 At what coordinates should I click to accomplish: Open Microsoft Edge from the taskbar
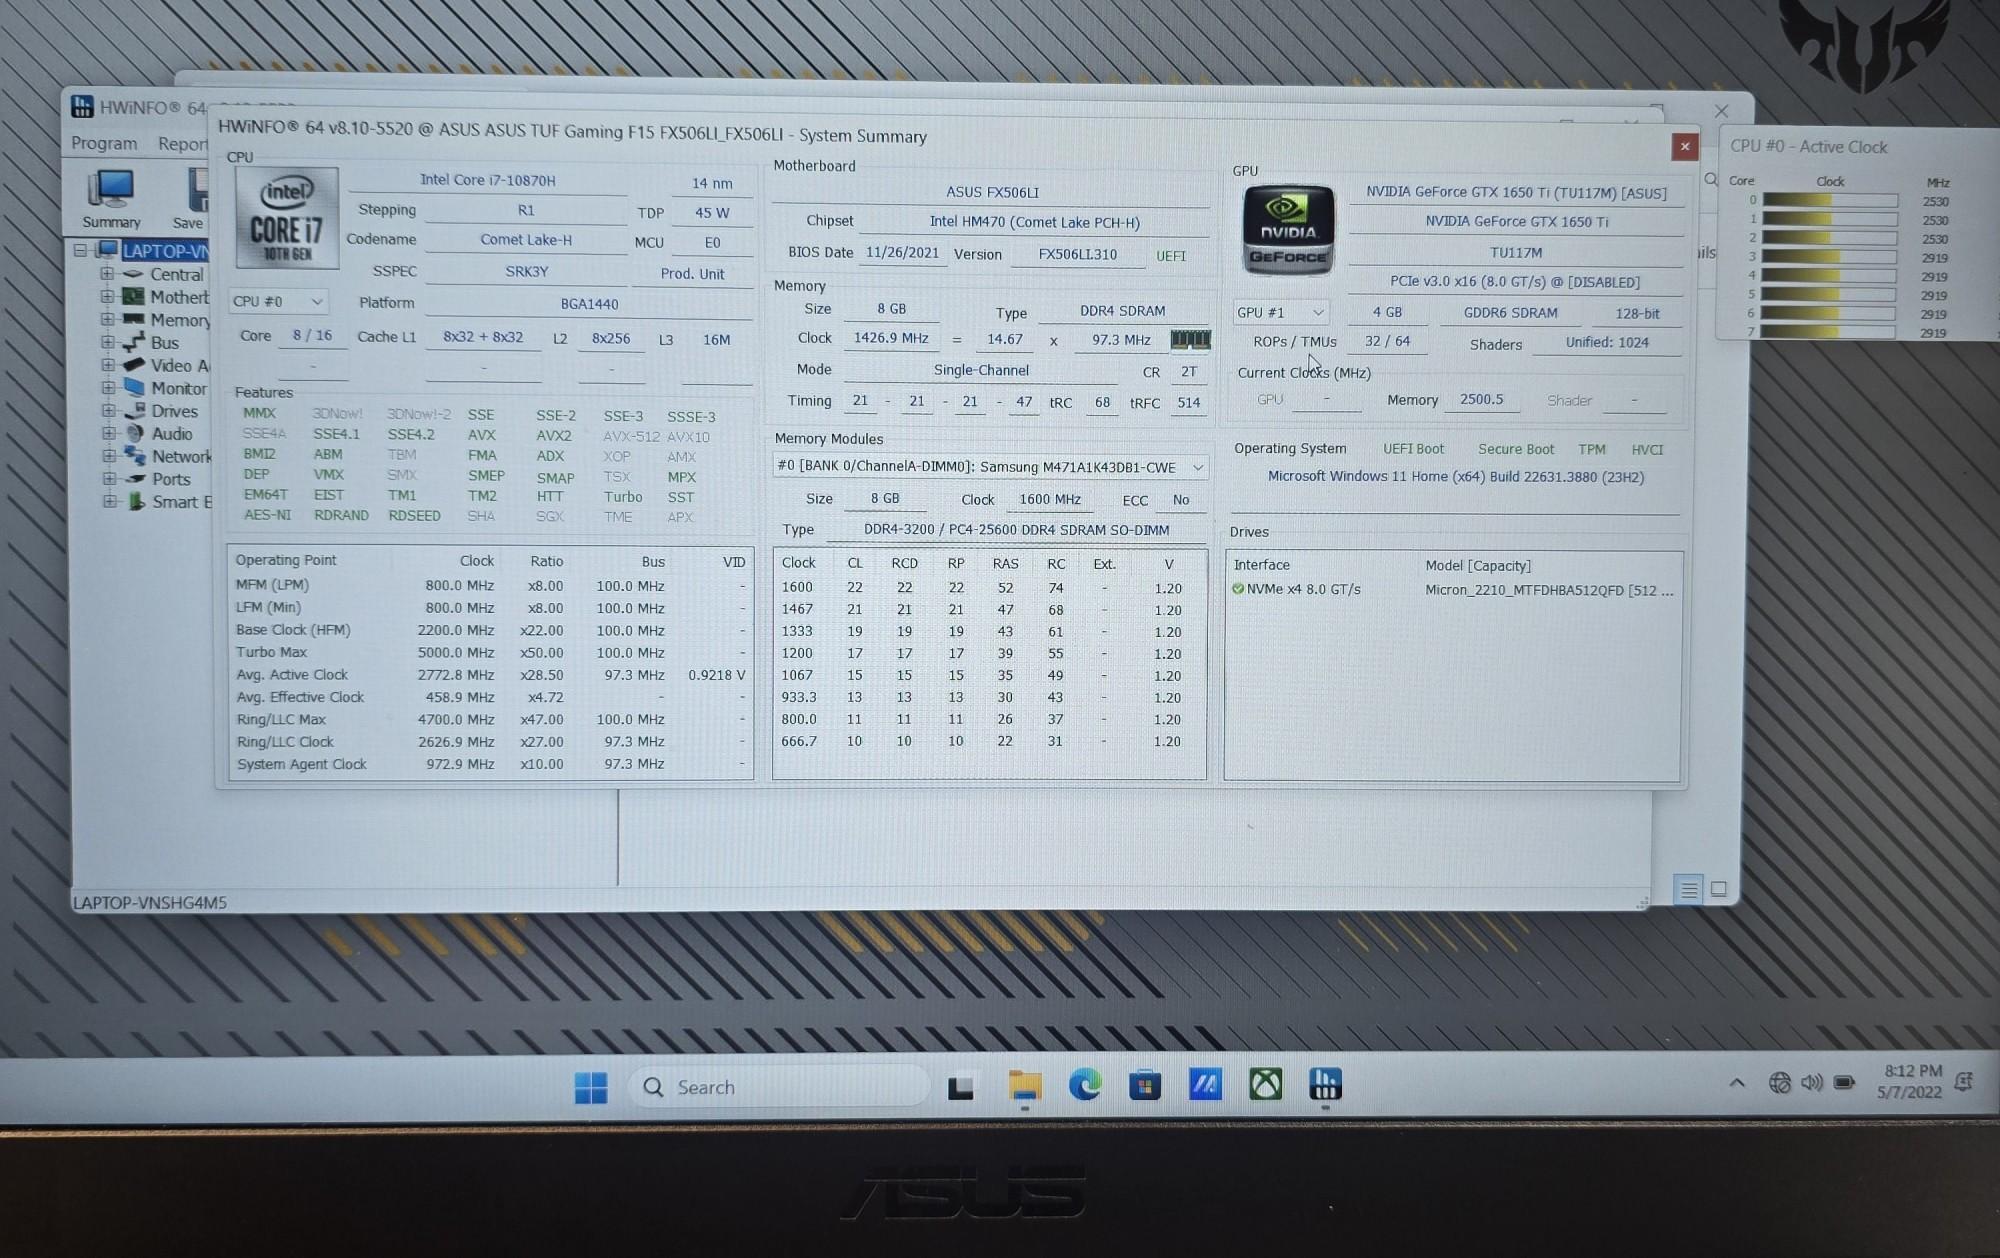click(x=1085, y=1085)
